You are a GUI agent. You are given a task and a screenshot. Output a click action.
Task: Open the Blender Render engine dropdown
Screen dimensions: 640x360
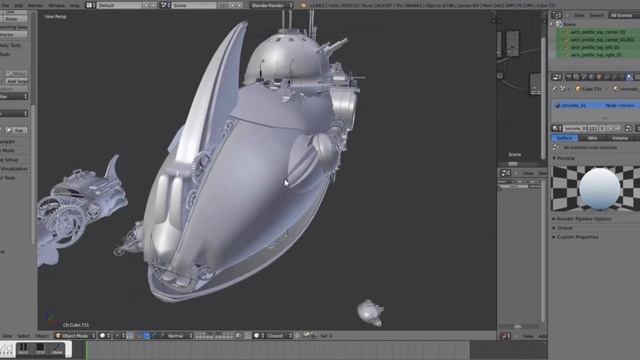(x=271, y=6)
